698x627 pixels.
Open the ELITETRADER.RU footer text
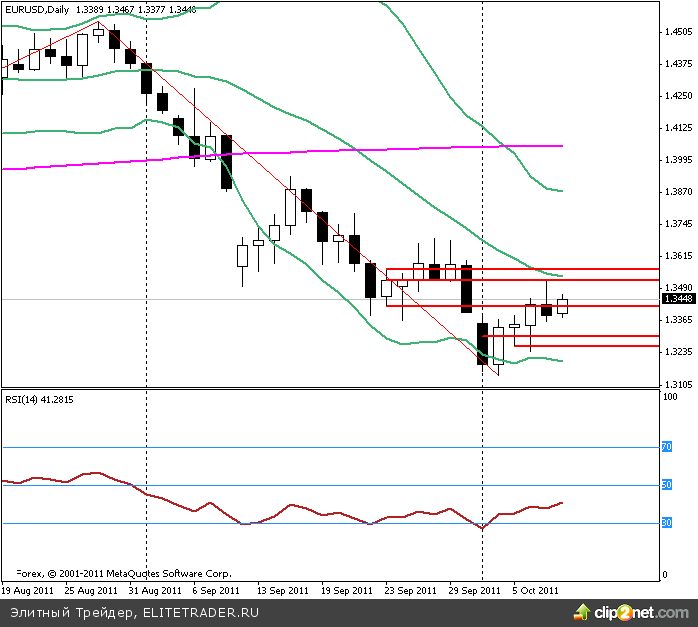tap(200, 612)
